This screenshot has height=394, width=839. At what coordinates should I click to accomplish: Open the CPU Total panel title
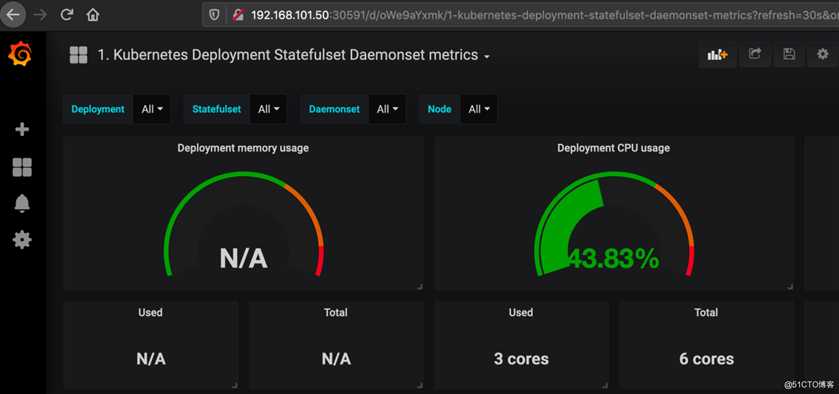[706, 312]
